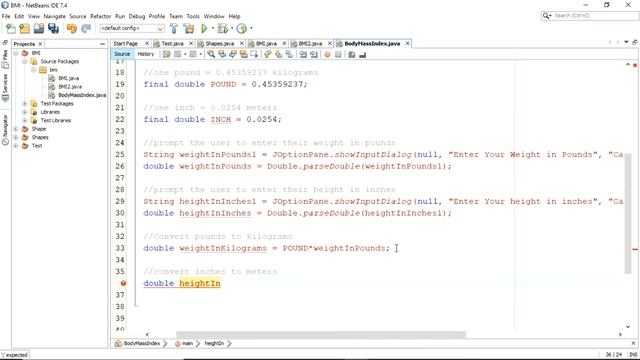
Task: Click BodyMassIndex in the breadcrumb bar
Action: (x=142, y=344)
